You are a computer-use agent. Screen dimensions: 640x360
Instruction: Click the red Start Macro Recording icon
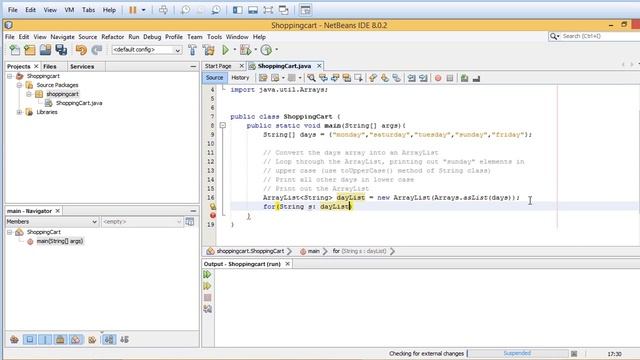438,78
